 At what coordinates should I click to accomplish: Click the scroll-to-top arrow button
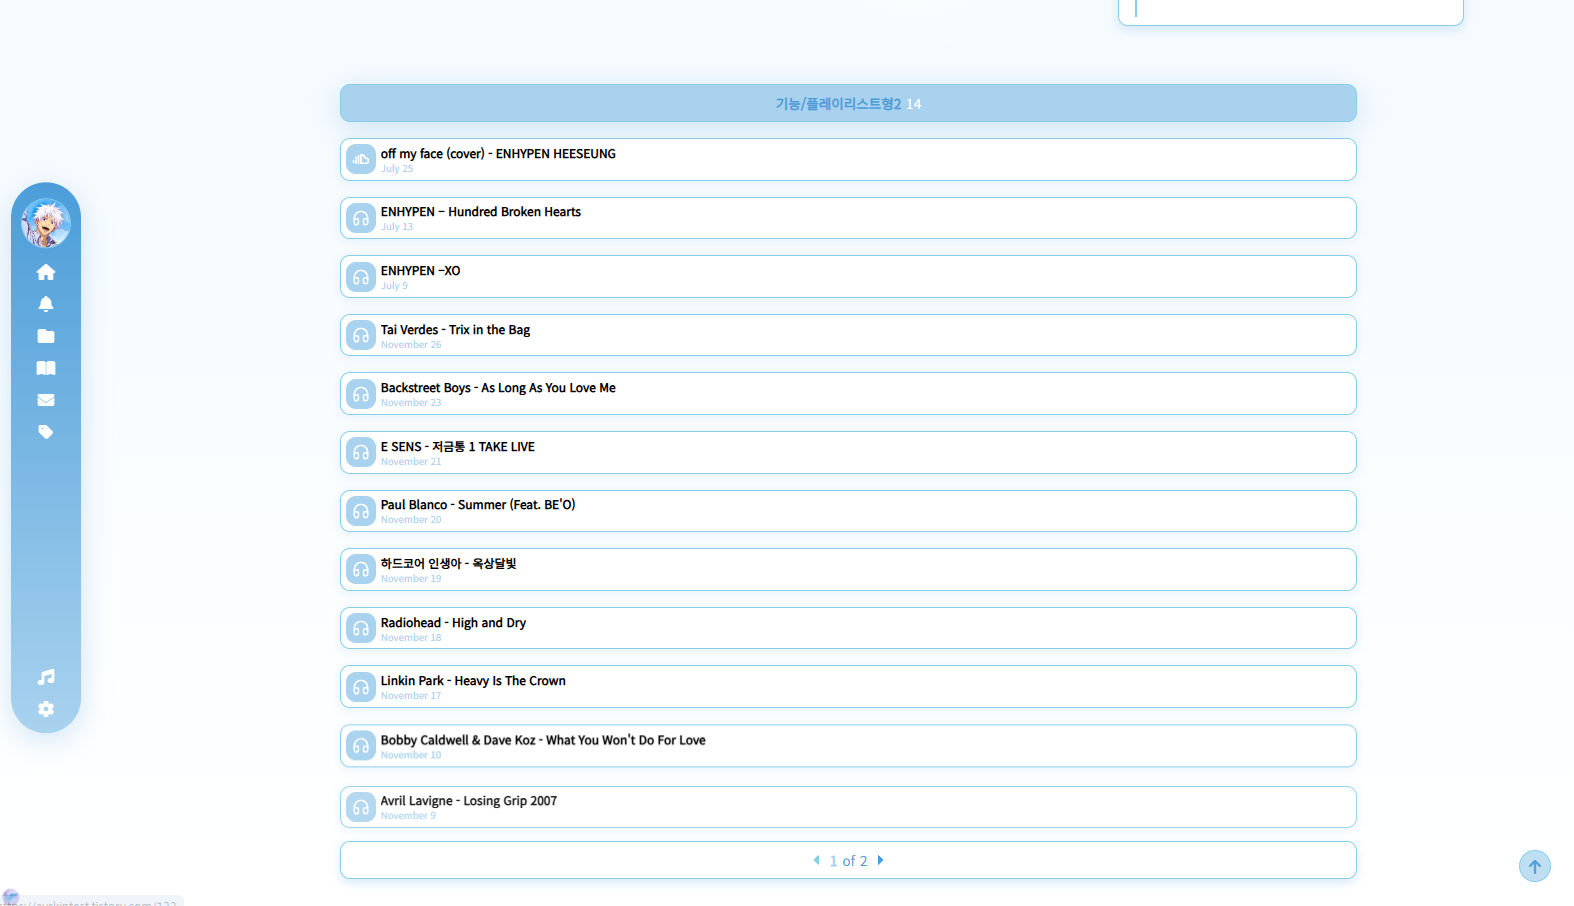pos(1535,866)
